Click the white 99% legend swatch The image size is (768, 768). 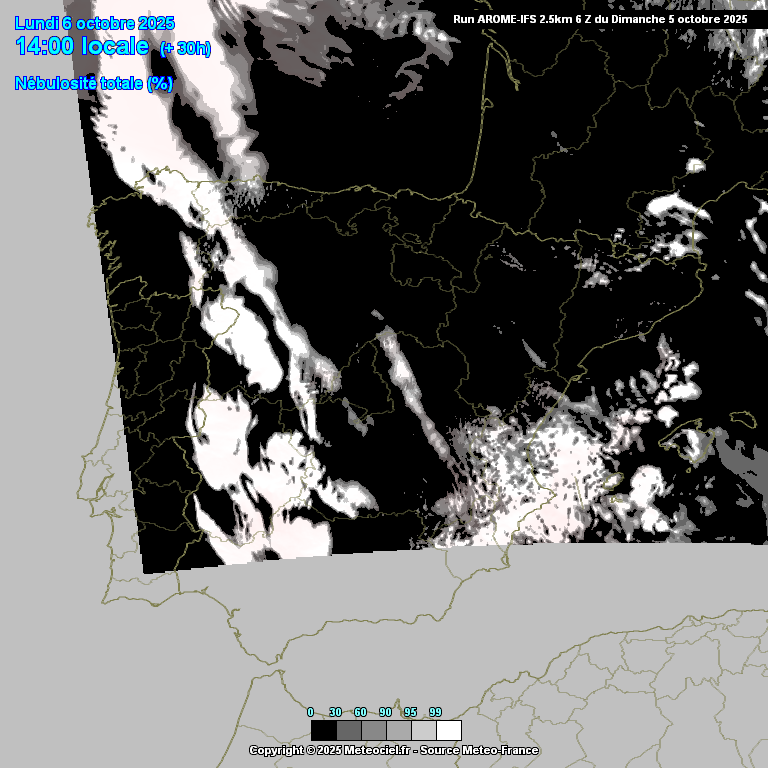coord(448,730)
